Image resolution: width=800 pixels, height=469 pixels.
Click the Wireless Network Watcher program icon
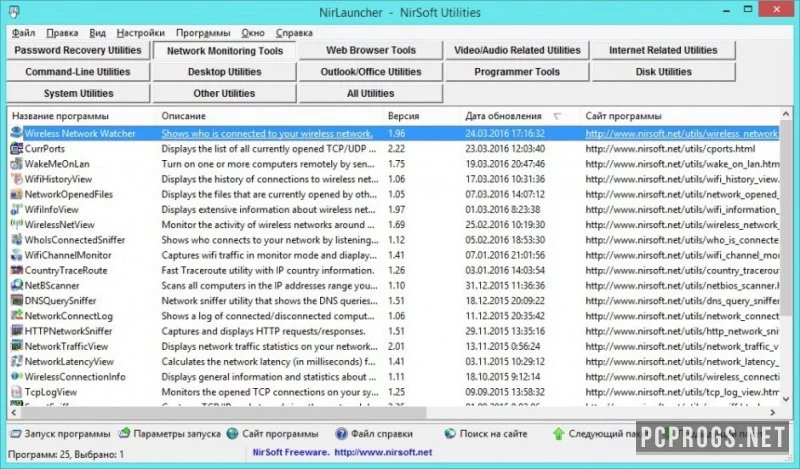click(x=16, y=133)
